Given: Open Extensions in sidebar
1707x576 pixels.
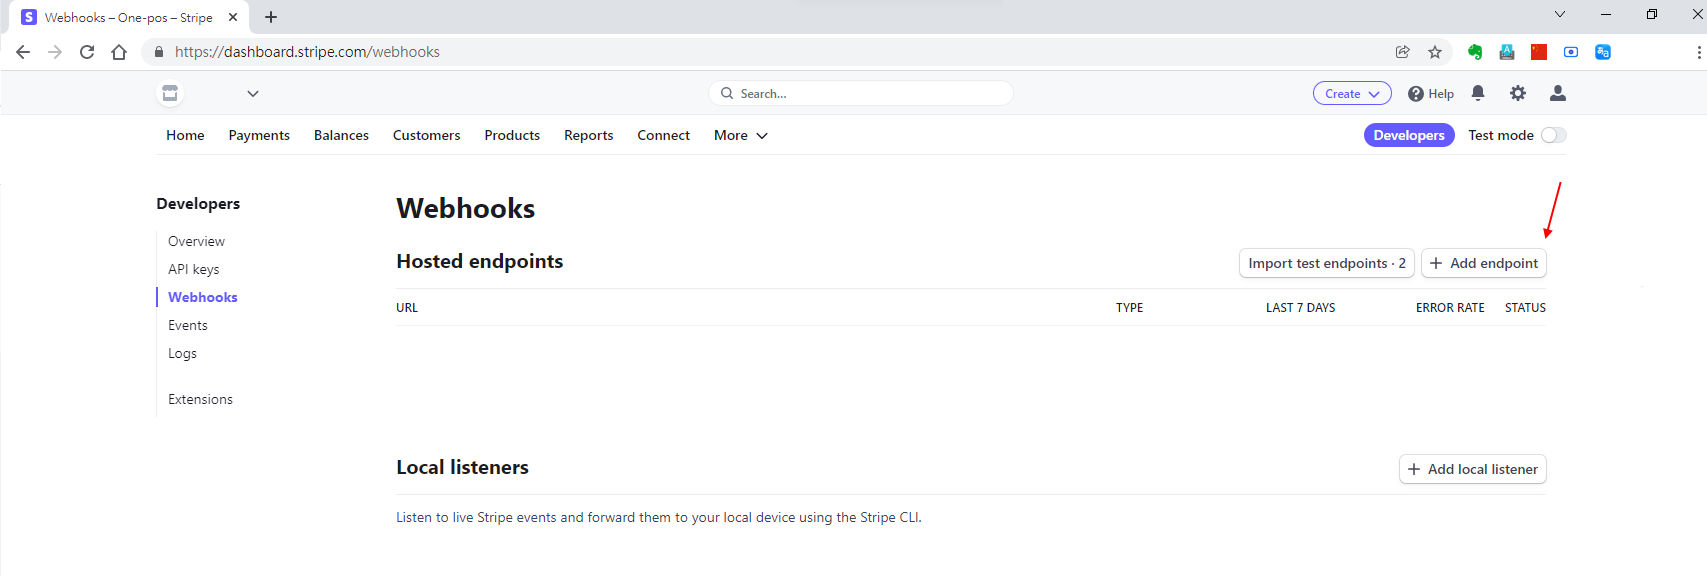Looking at the screenshot, I should coord(200,399).
